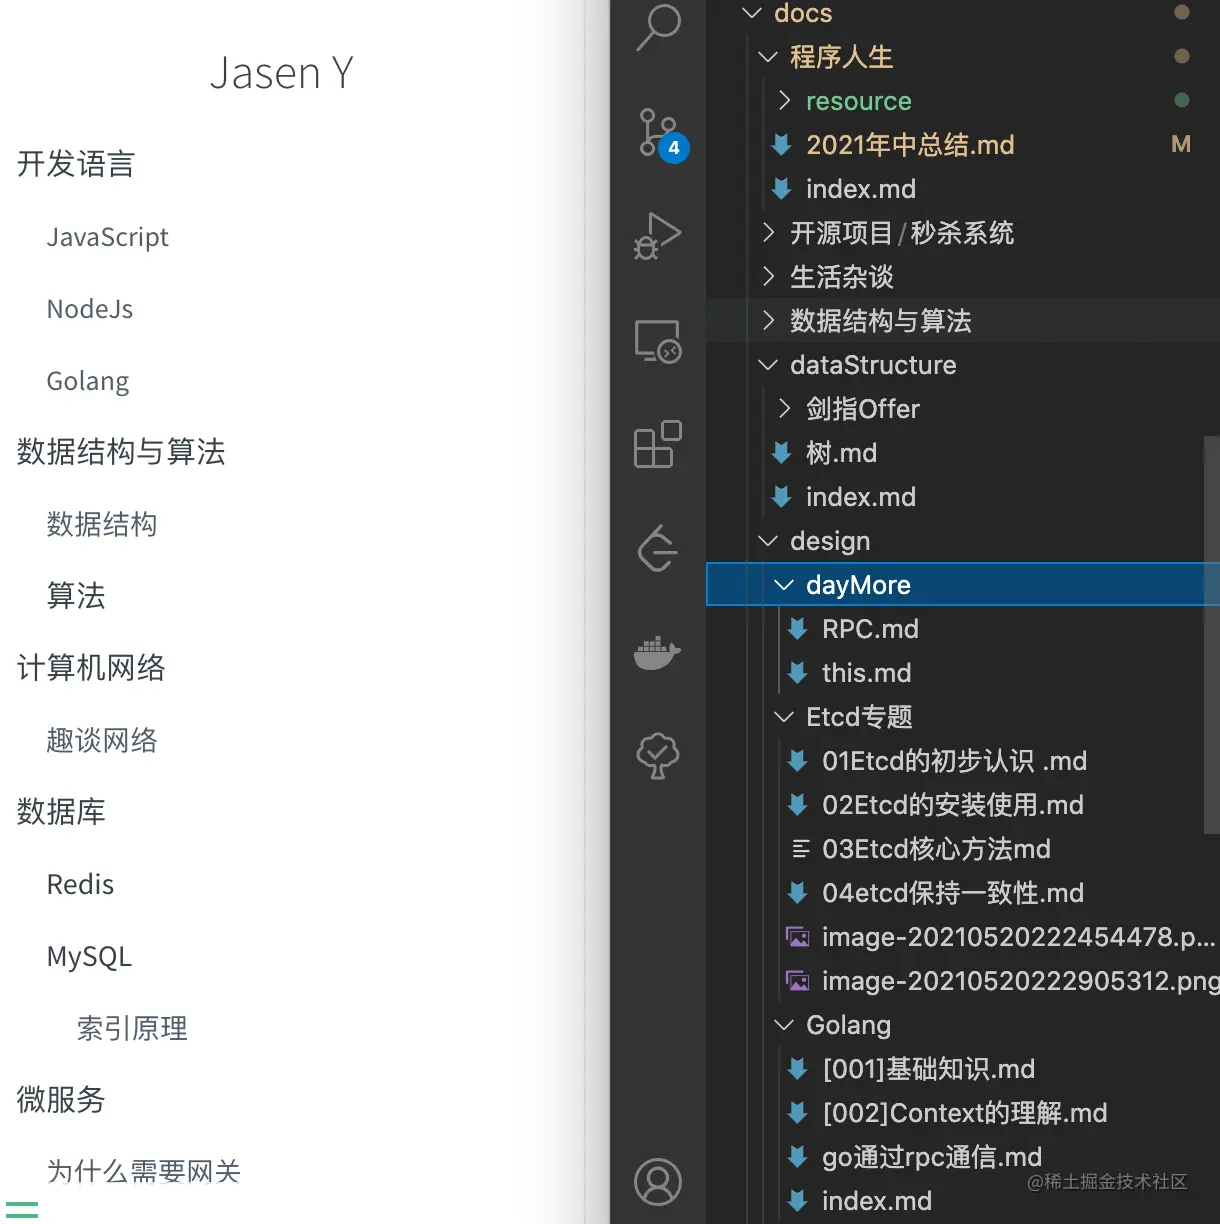Click markdown icon of [001]基础知识.md
Viewport: 1220px width, 1224px height.
coord(798,1069)
